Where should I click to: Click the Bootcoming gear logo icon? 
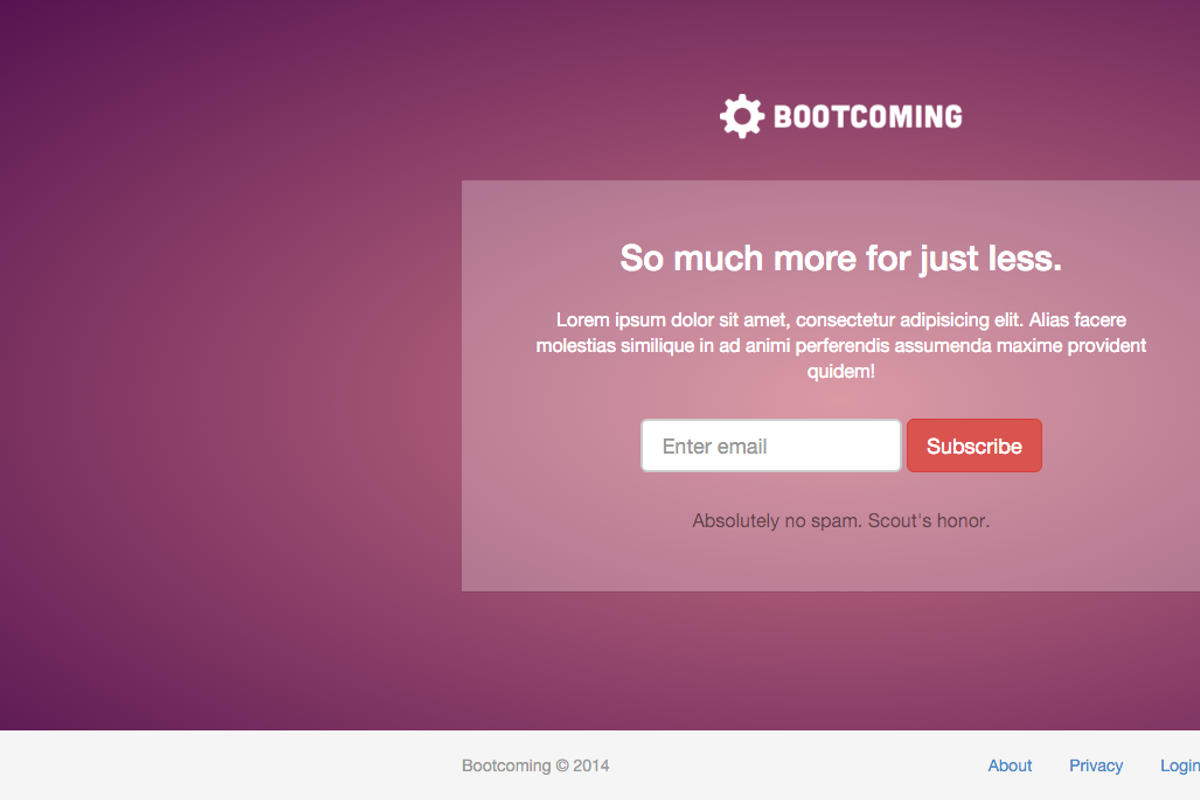point(742,116)
